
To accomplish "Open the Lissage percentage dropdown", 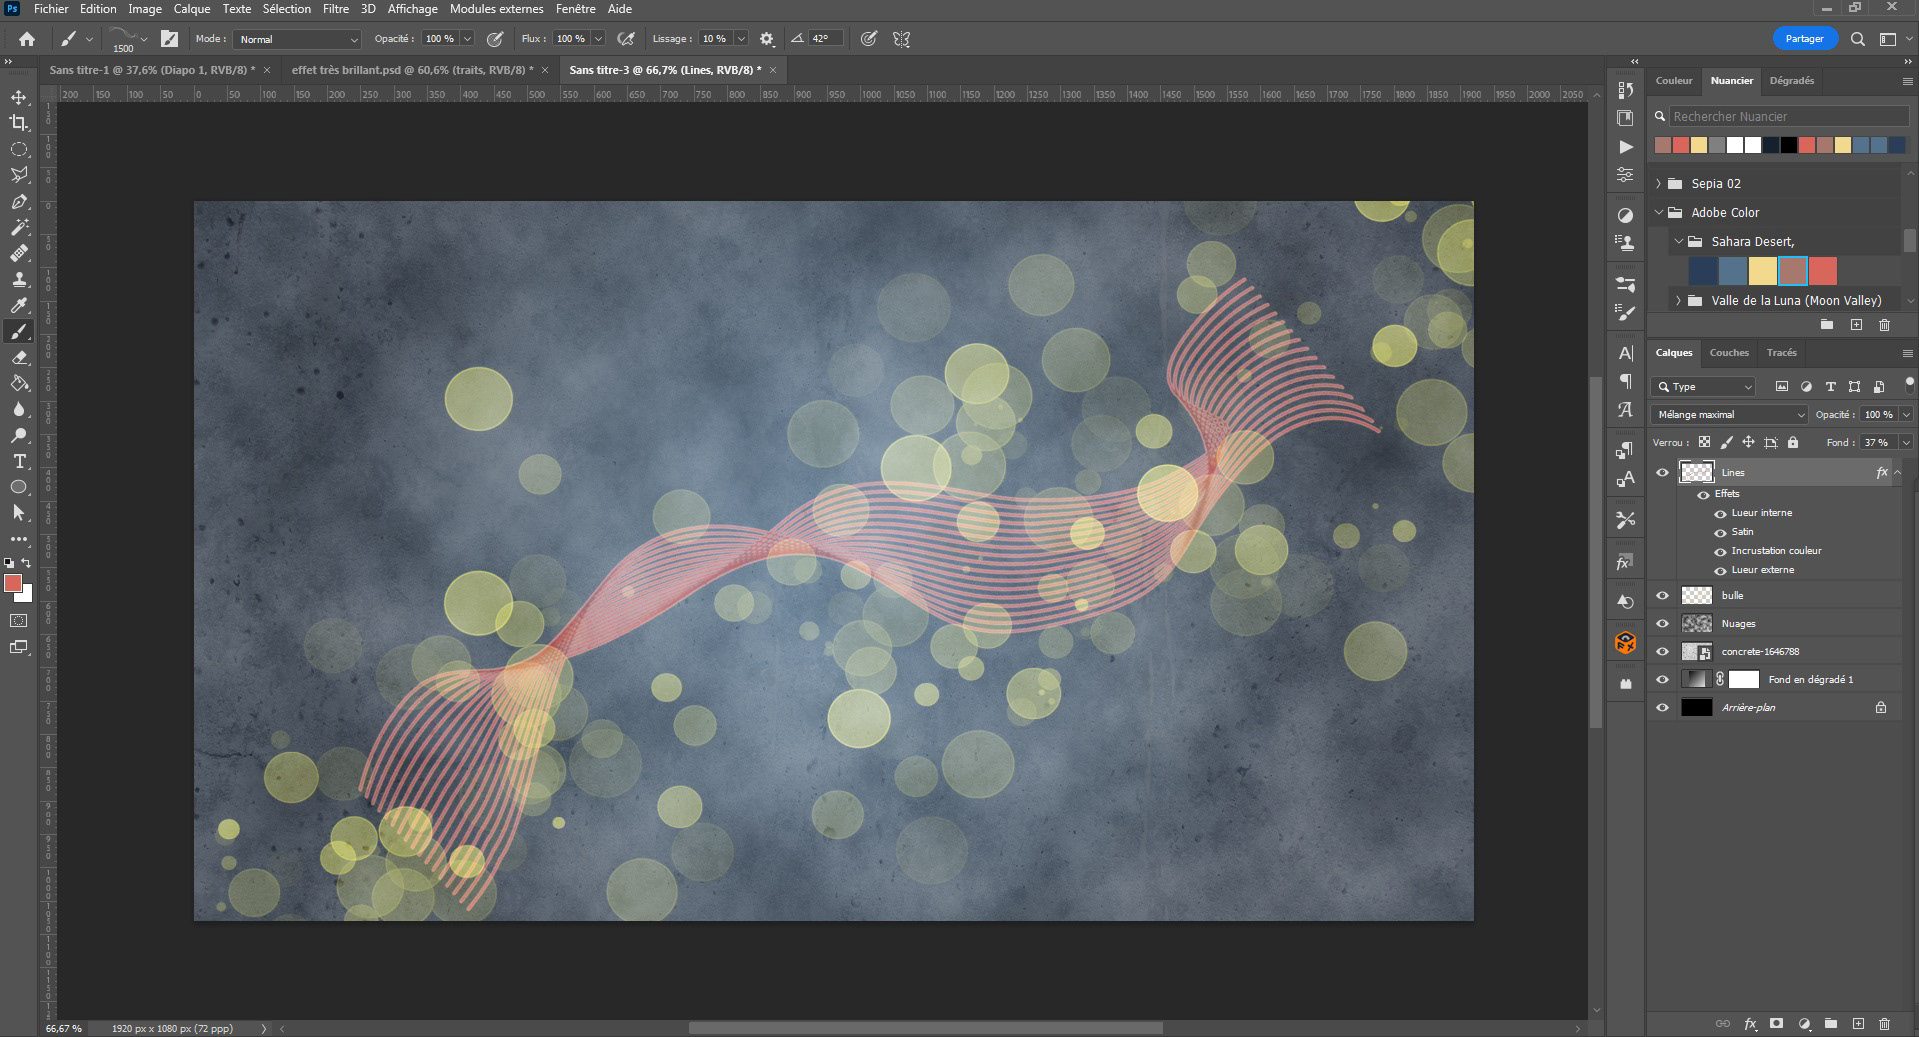I will point(741,39).
